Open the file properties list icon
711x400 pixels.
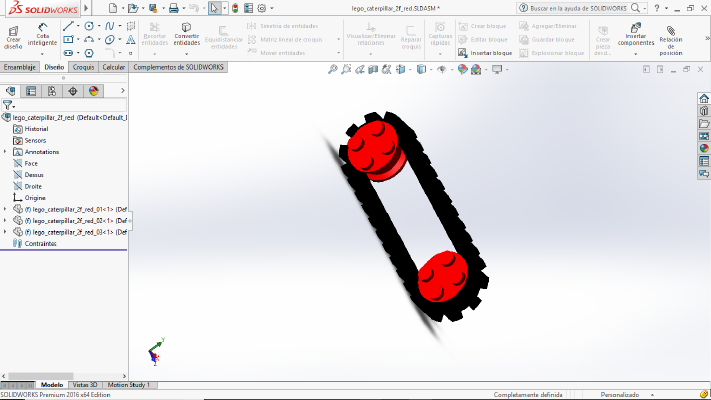click(x=248, y=8)
